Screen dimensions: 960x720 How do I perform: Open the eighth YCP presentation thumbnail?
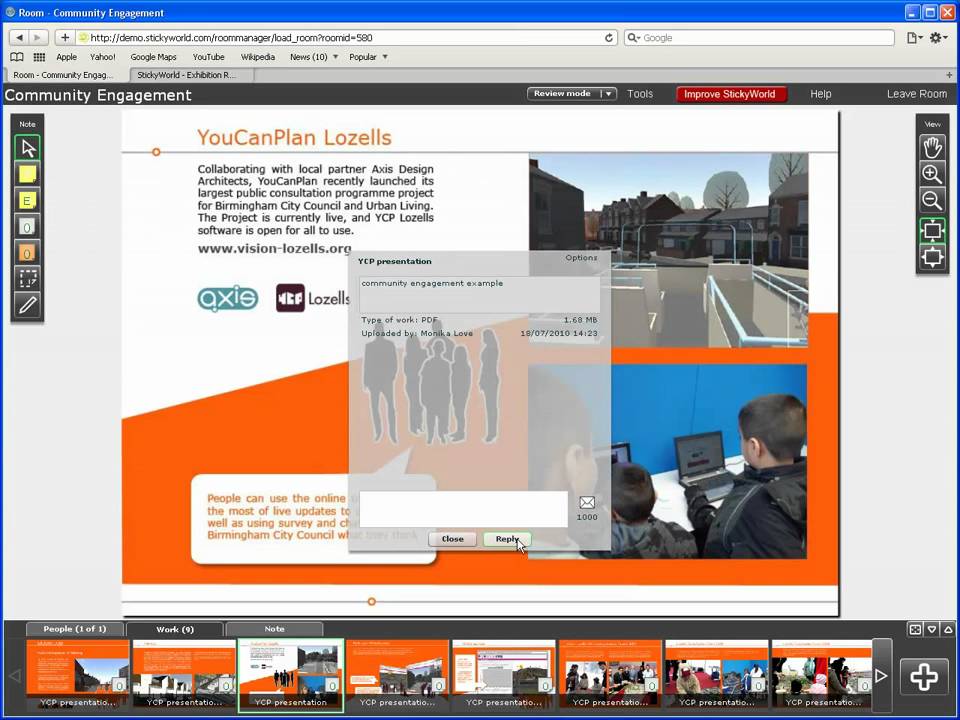[x=822, y=675]
